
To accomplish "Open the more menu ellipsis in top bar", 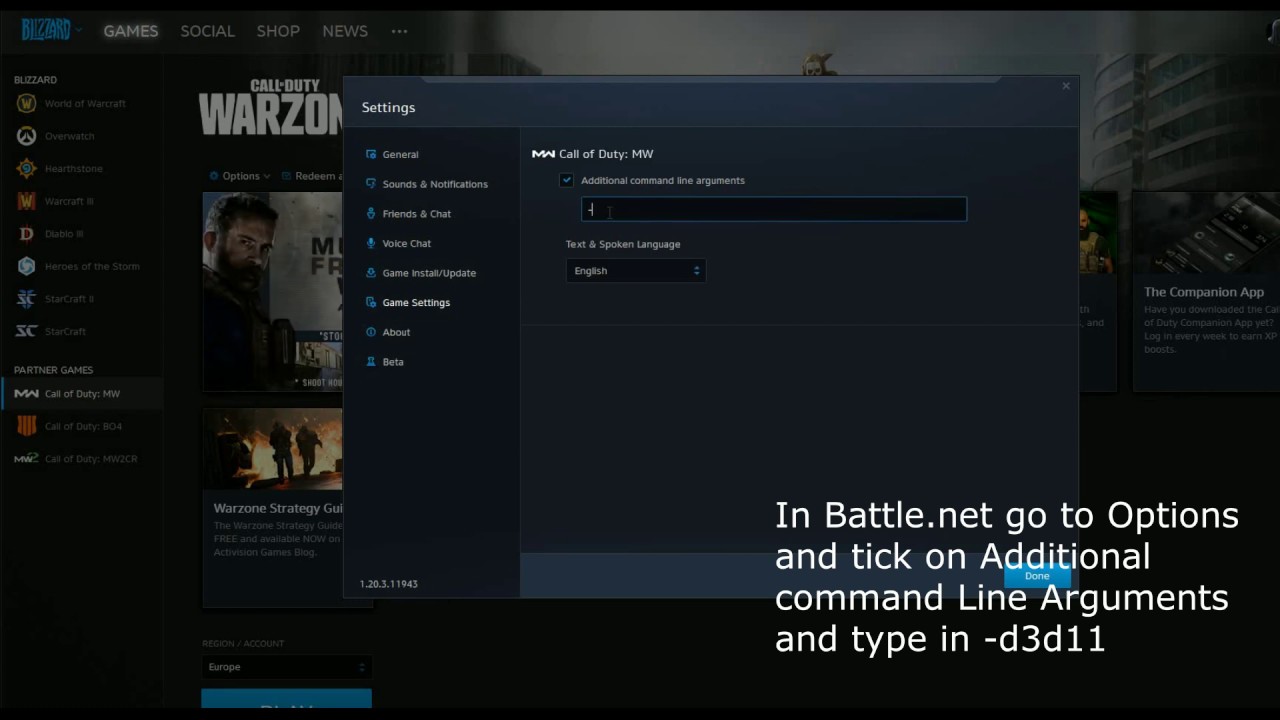I will (x=399, y=31).
